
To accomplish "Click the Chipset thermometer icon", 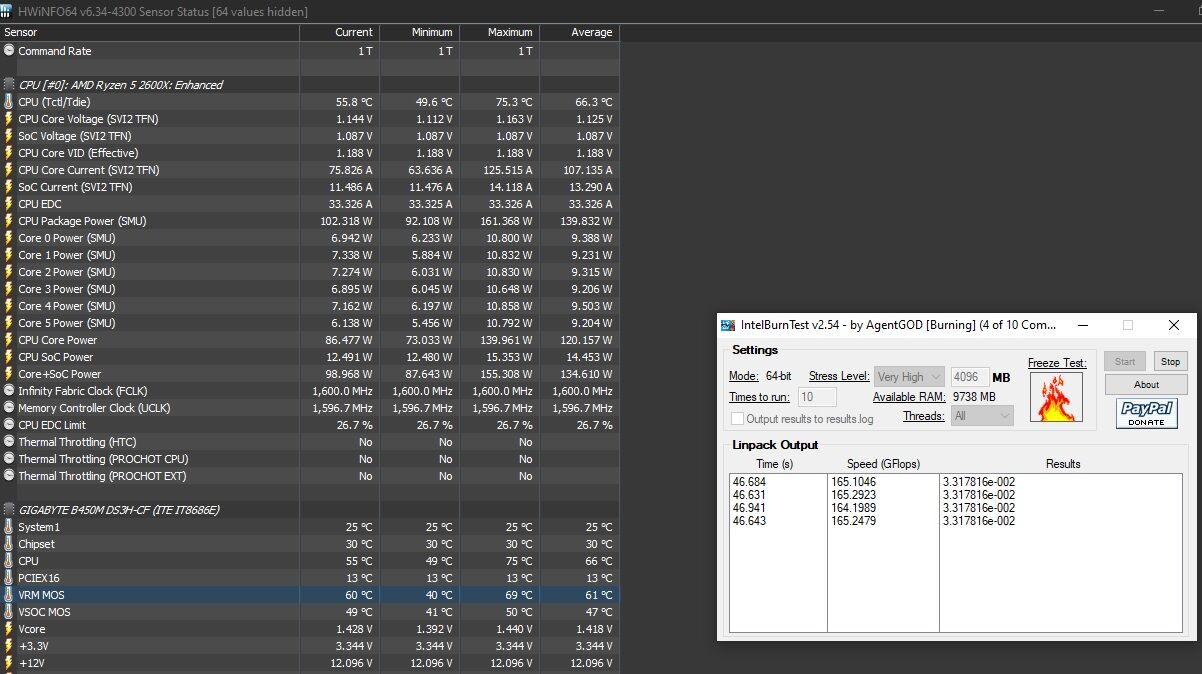I will (9, 544).
